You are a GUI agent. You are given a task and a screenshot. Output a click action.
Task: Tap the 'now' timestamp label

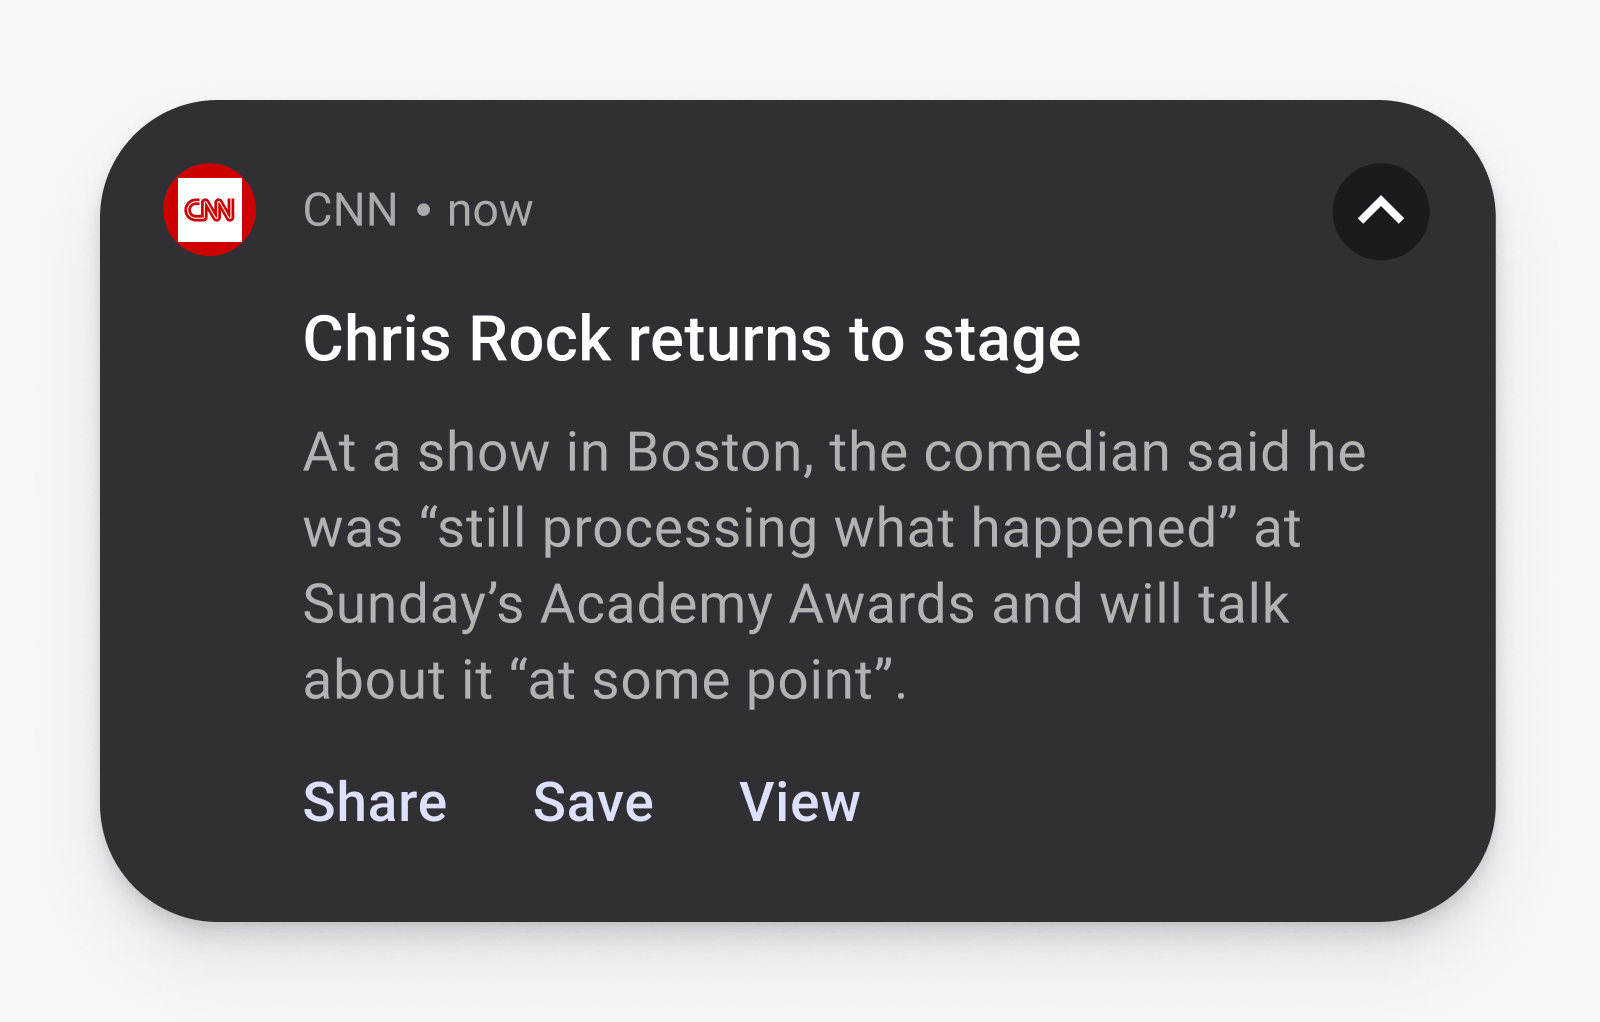pos(489,211)
